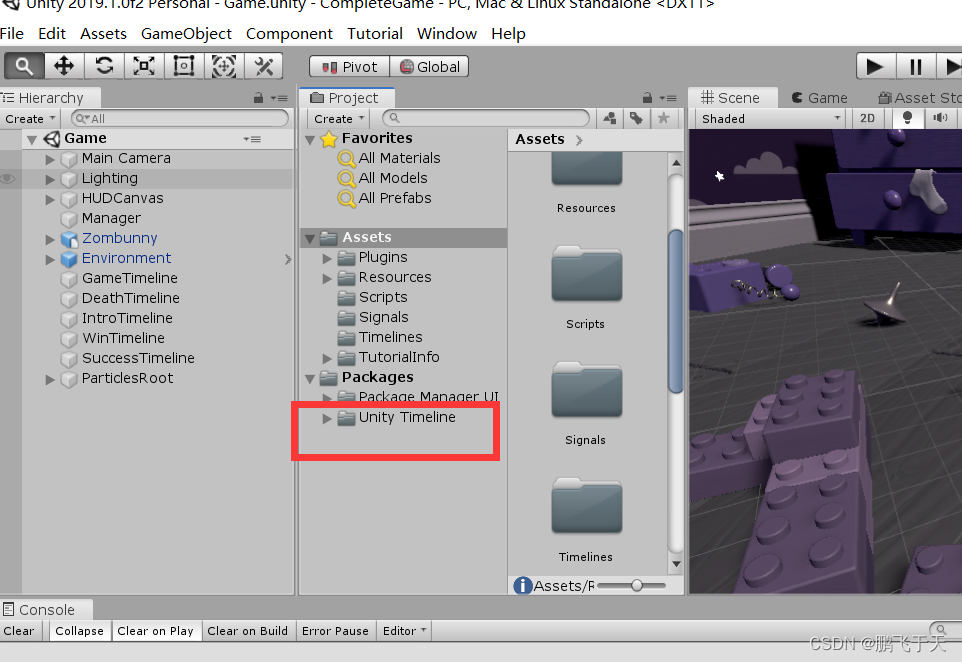This screenshot has height=662, width=962.
Task: Toggle Collapse in Console
Action: click(x=79, y=631)
